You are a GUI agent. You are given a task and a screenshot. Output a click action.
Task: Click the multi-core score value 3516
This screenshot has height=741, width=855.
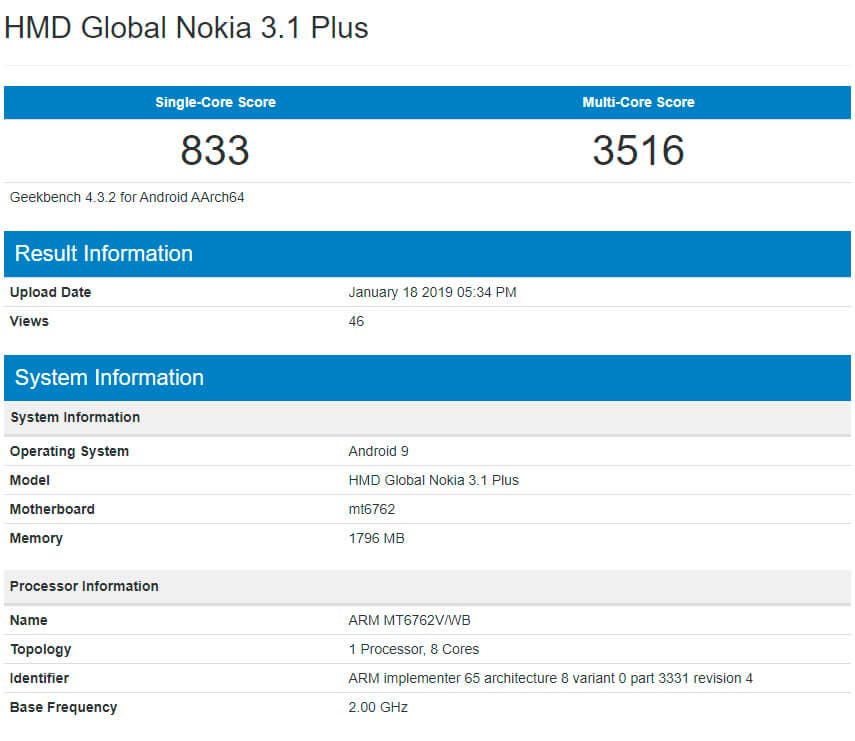pos(640,151)
